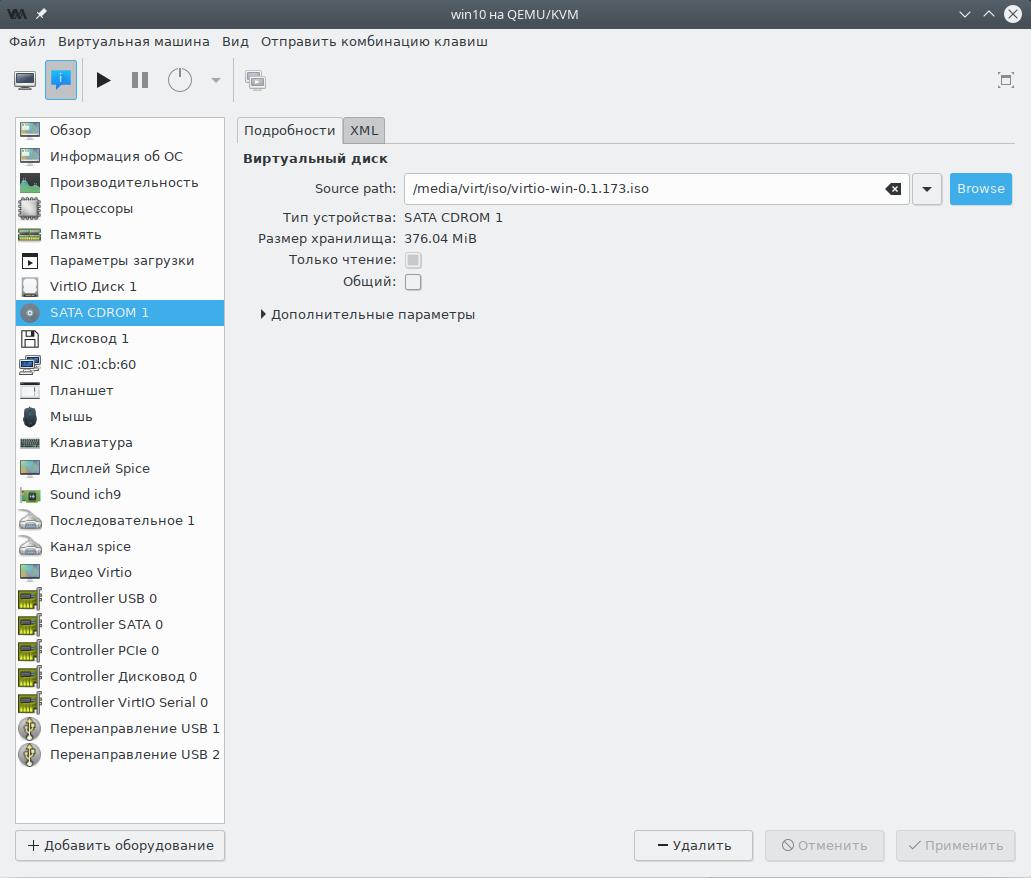Open the shutdown options dropdown arrow
This screenshot has width=1031, height=878.
(x=215, y=80)
